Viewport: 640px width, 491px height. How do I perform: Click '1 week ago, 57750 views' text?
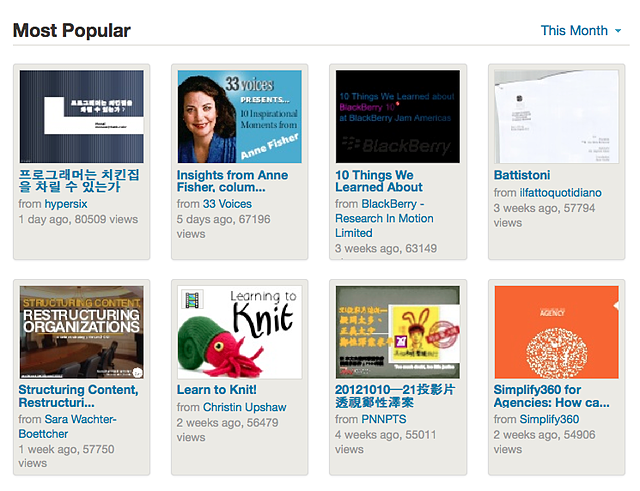[x=66, y=456]
